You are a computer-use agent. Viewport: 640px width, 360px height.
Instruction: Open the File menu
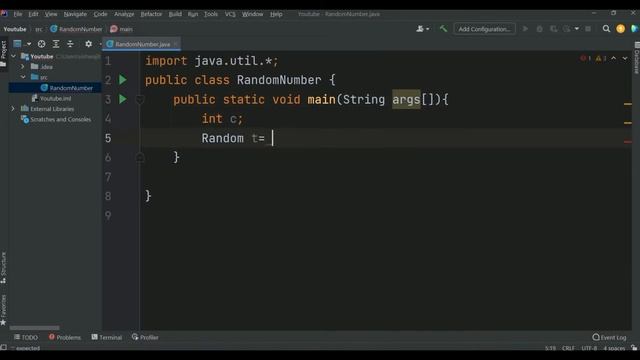click(x=18, y=14)
